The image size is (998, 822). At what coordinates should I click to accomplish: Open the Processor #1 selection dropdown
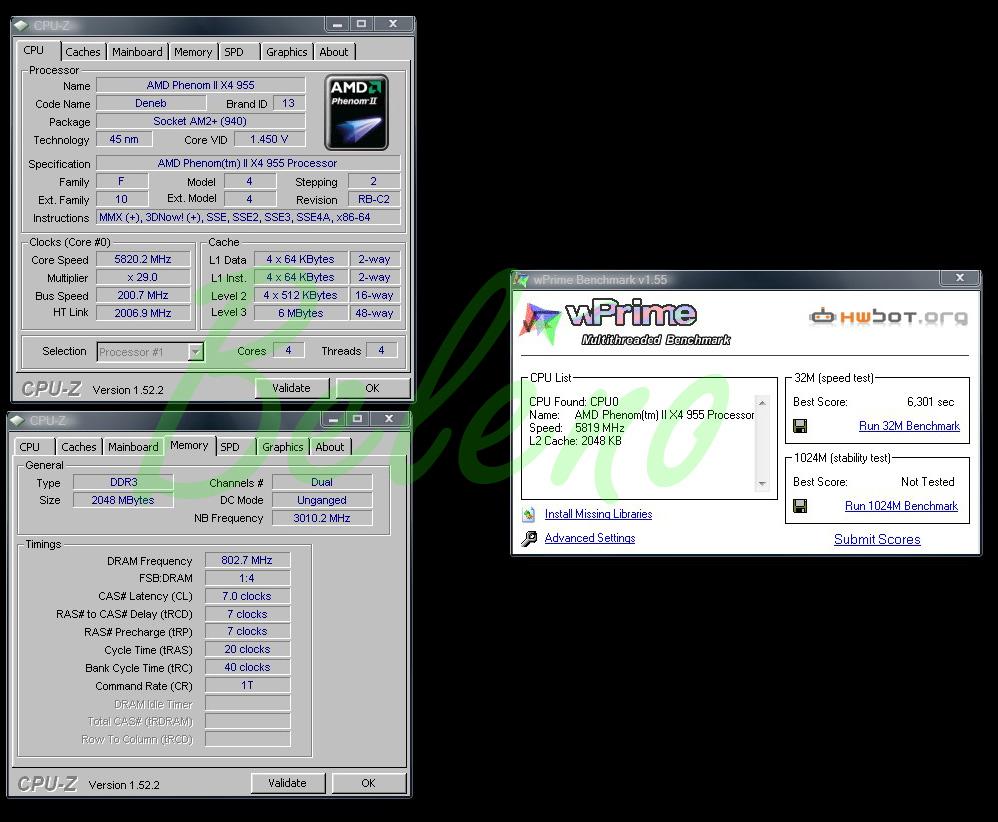tap(195, 351)
